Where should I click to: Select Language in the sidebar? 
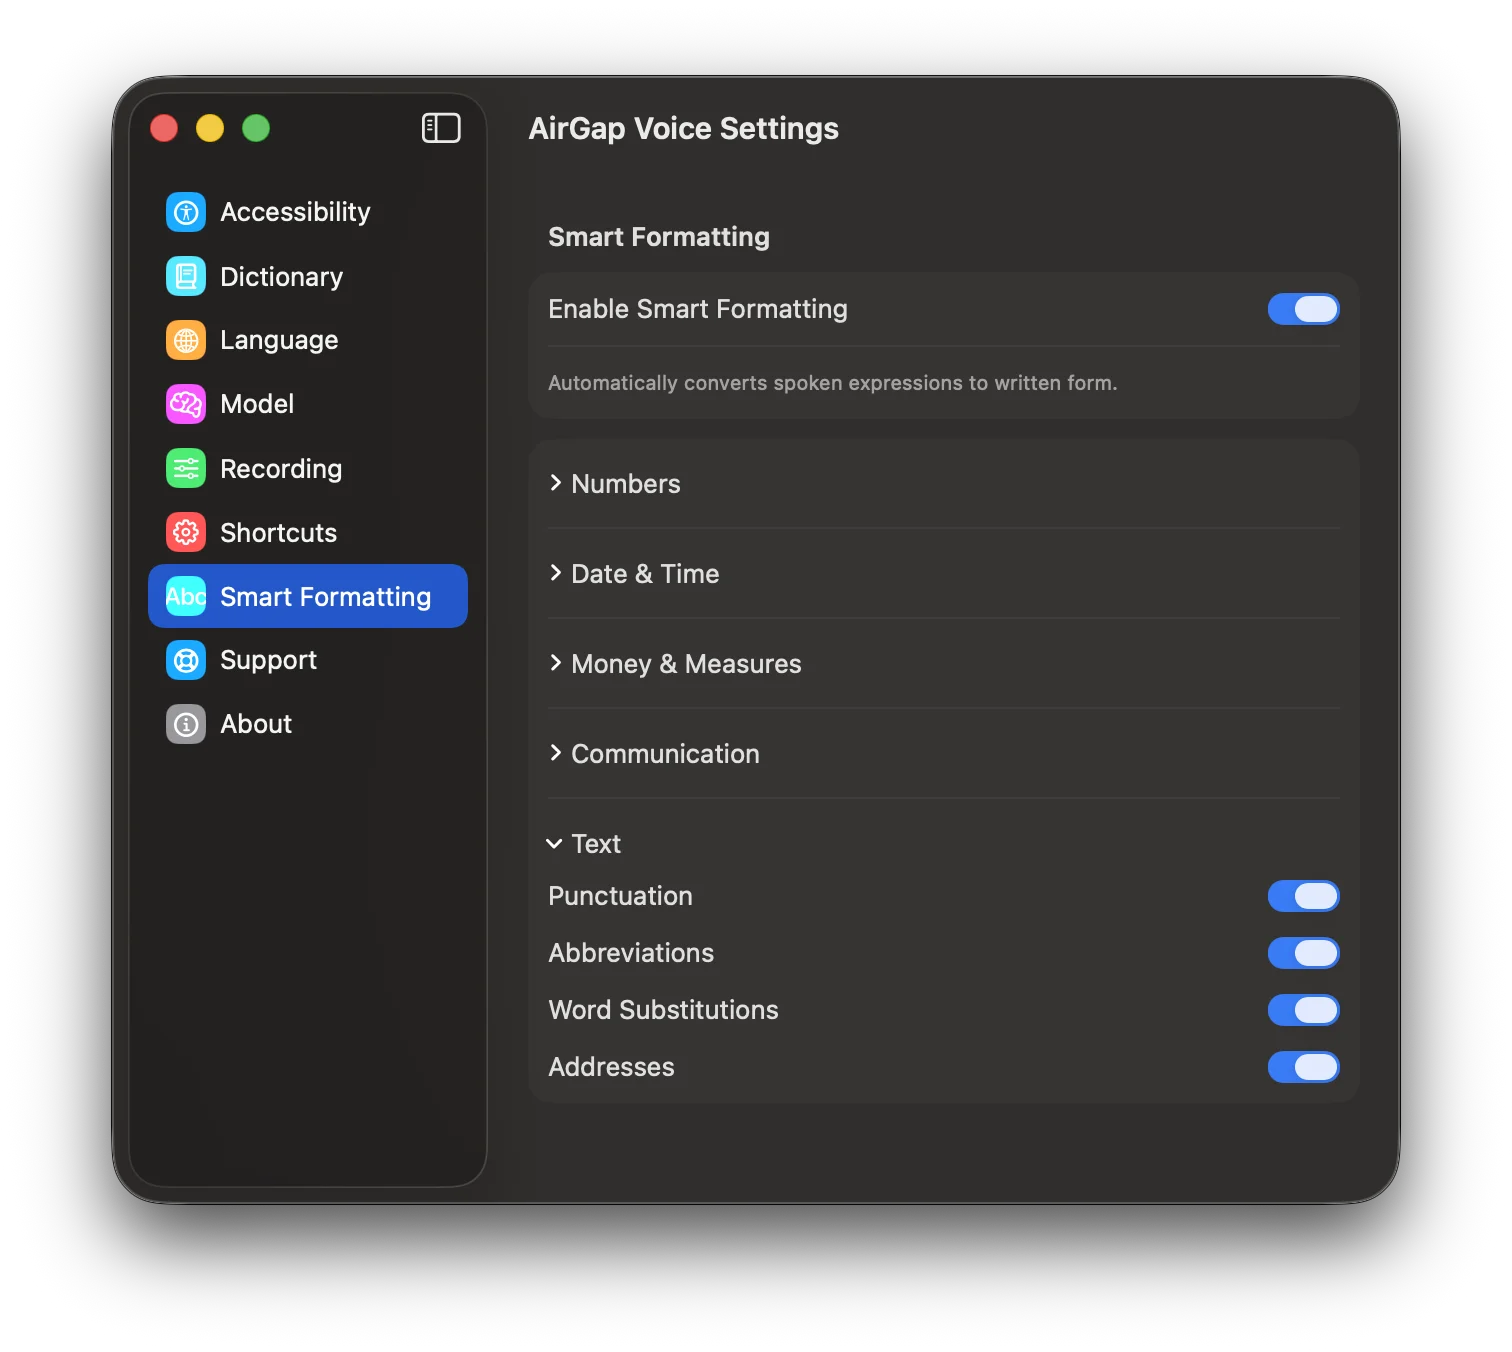tap(308, 340)
